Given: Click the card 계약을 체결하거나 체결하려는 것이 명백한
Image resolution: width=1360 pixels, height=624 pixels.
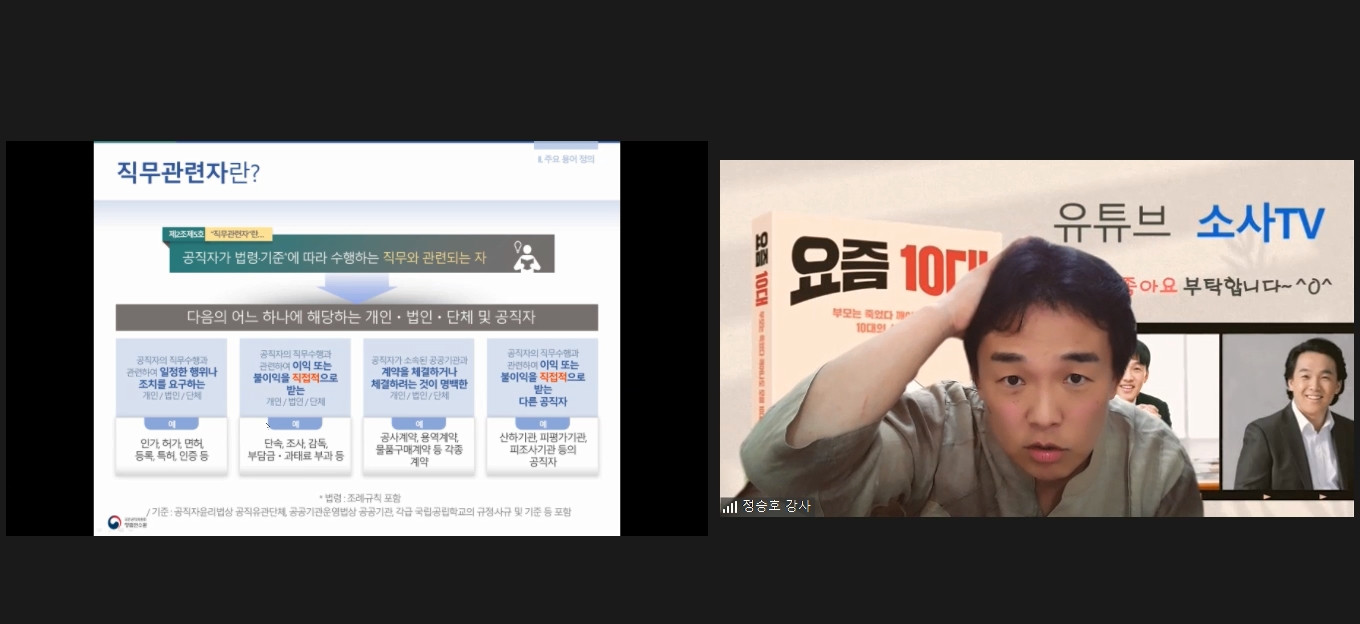Looking at the screenshot, I should coord(419,377).
